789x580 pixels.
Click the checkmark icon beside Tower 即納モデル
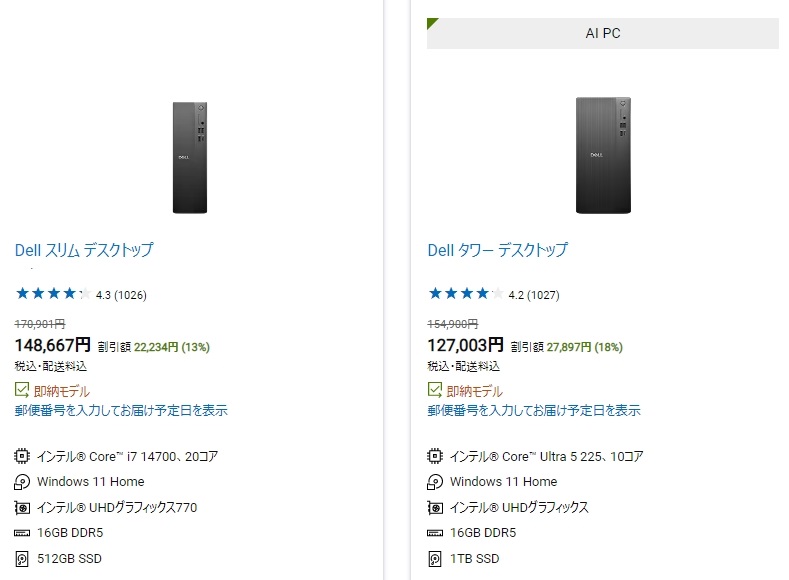pos(435,391)
